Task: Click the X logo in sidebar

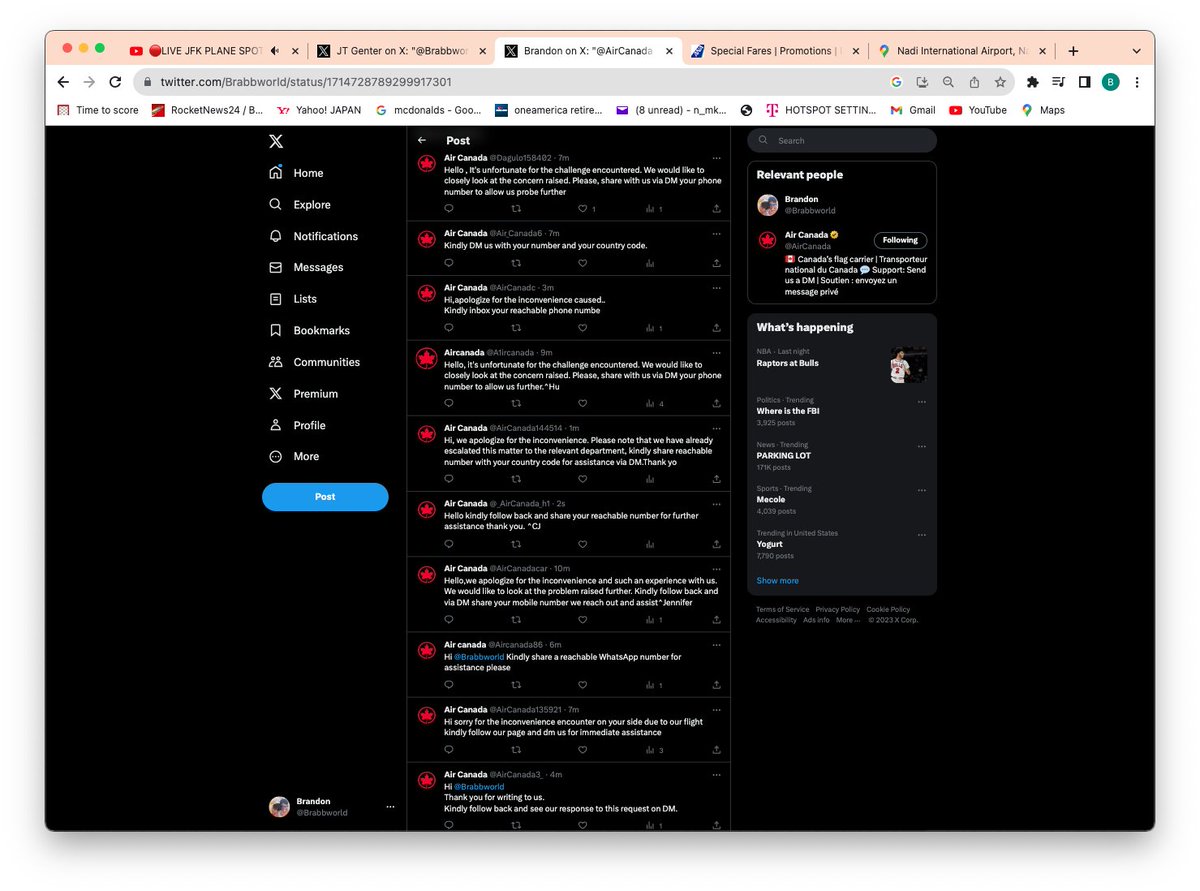Action: tap(276, 141)
